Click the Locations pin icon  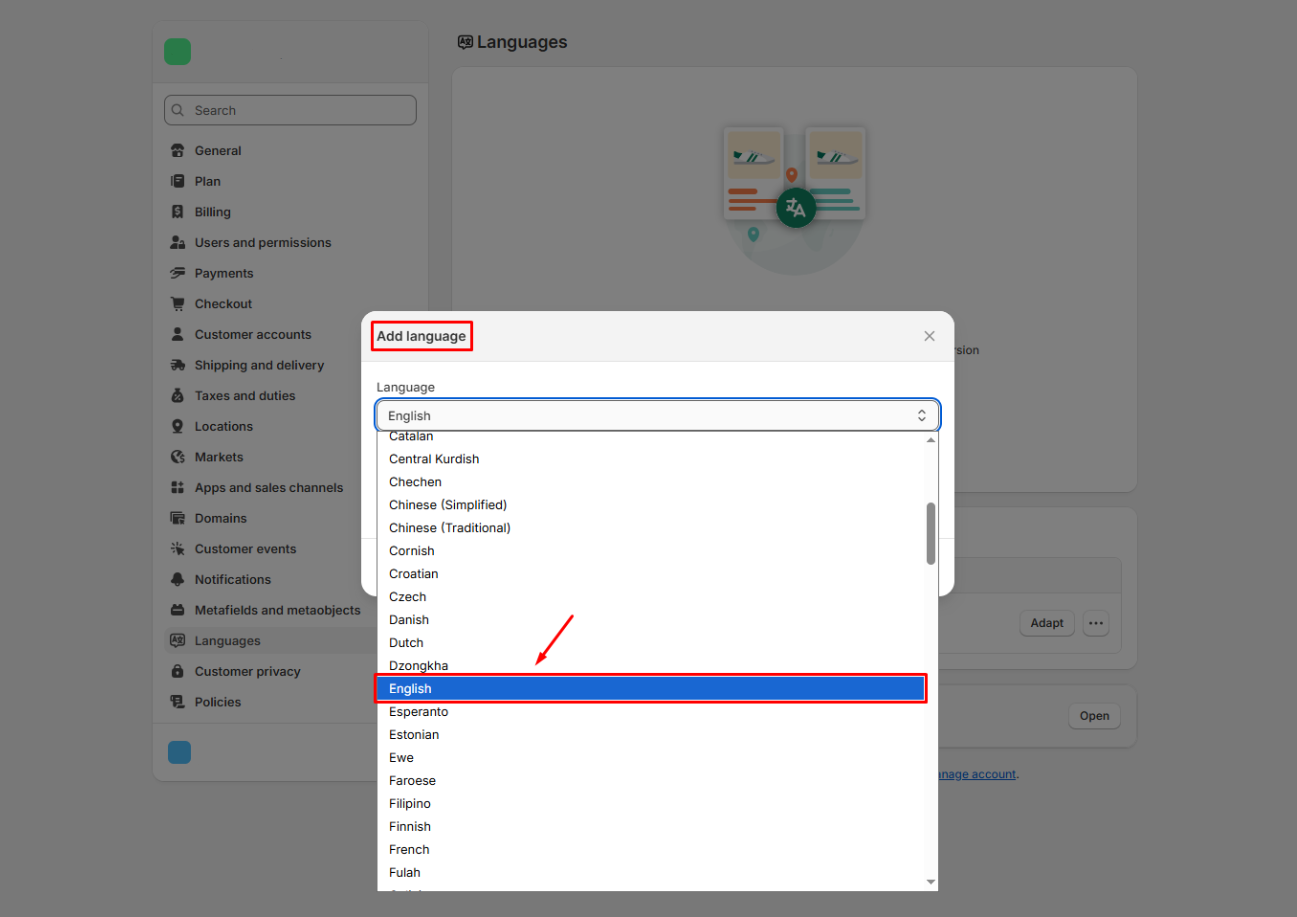click(178, 426)
